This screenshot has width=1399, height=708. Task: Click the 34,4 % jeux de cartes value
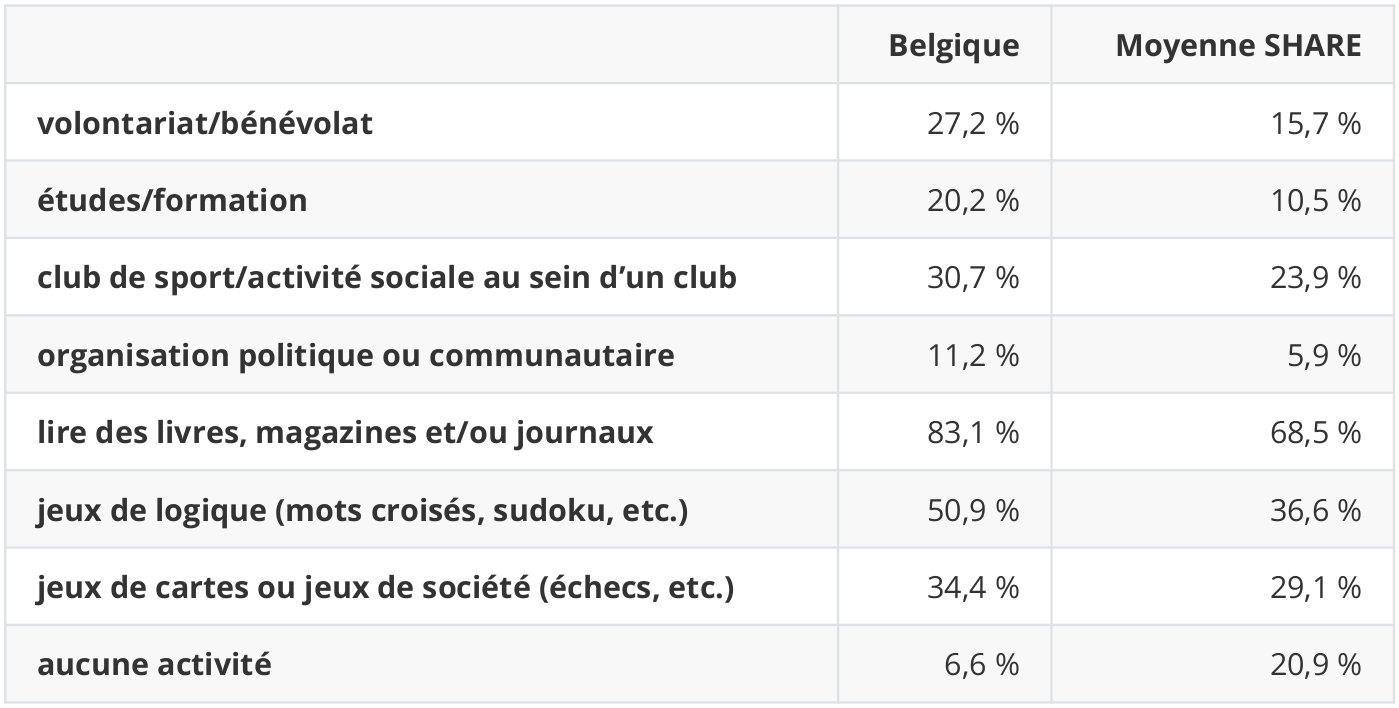click(x=973, y=587)
